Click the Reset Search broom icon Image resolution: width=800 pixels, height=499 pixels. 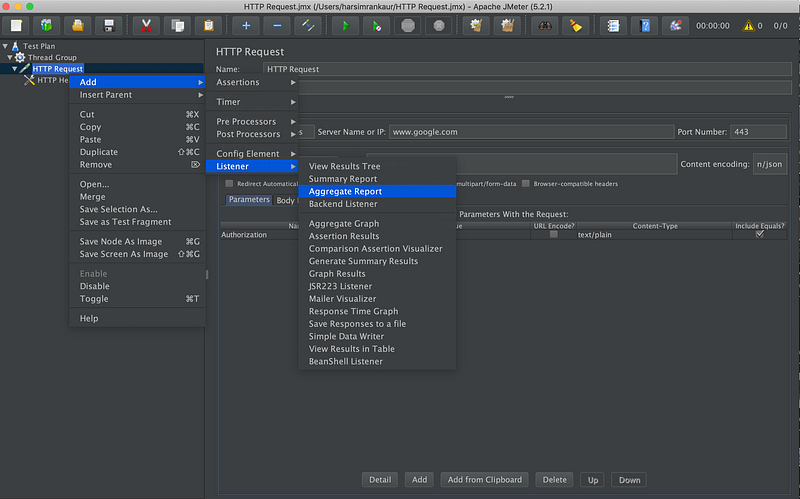[x=577, y=25]
